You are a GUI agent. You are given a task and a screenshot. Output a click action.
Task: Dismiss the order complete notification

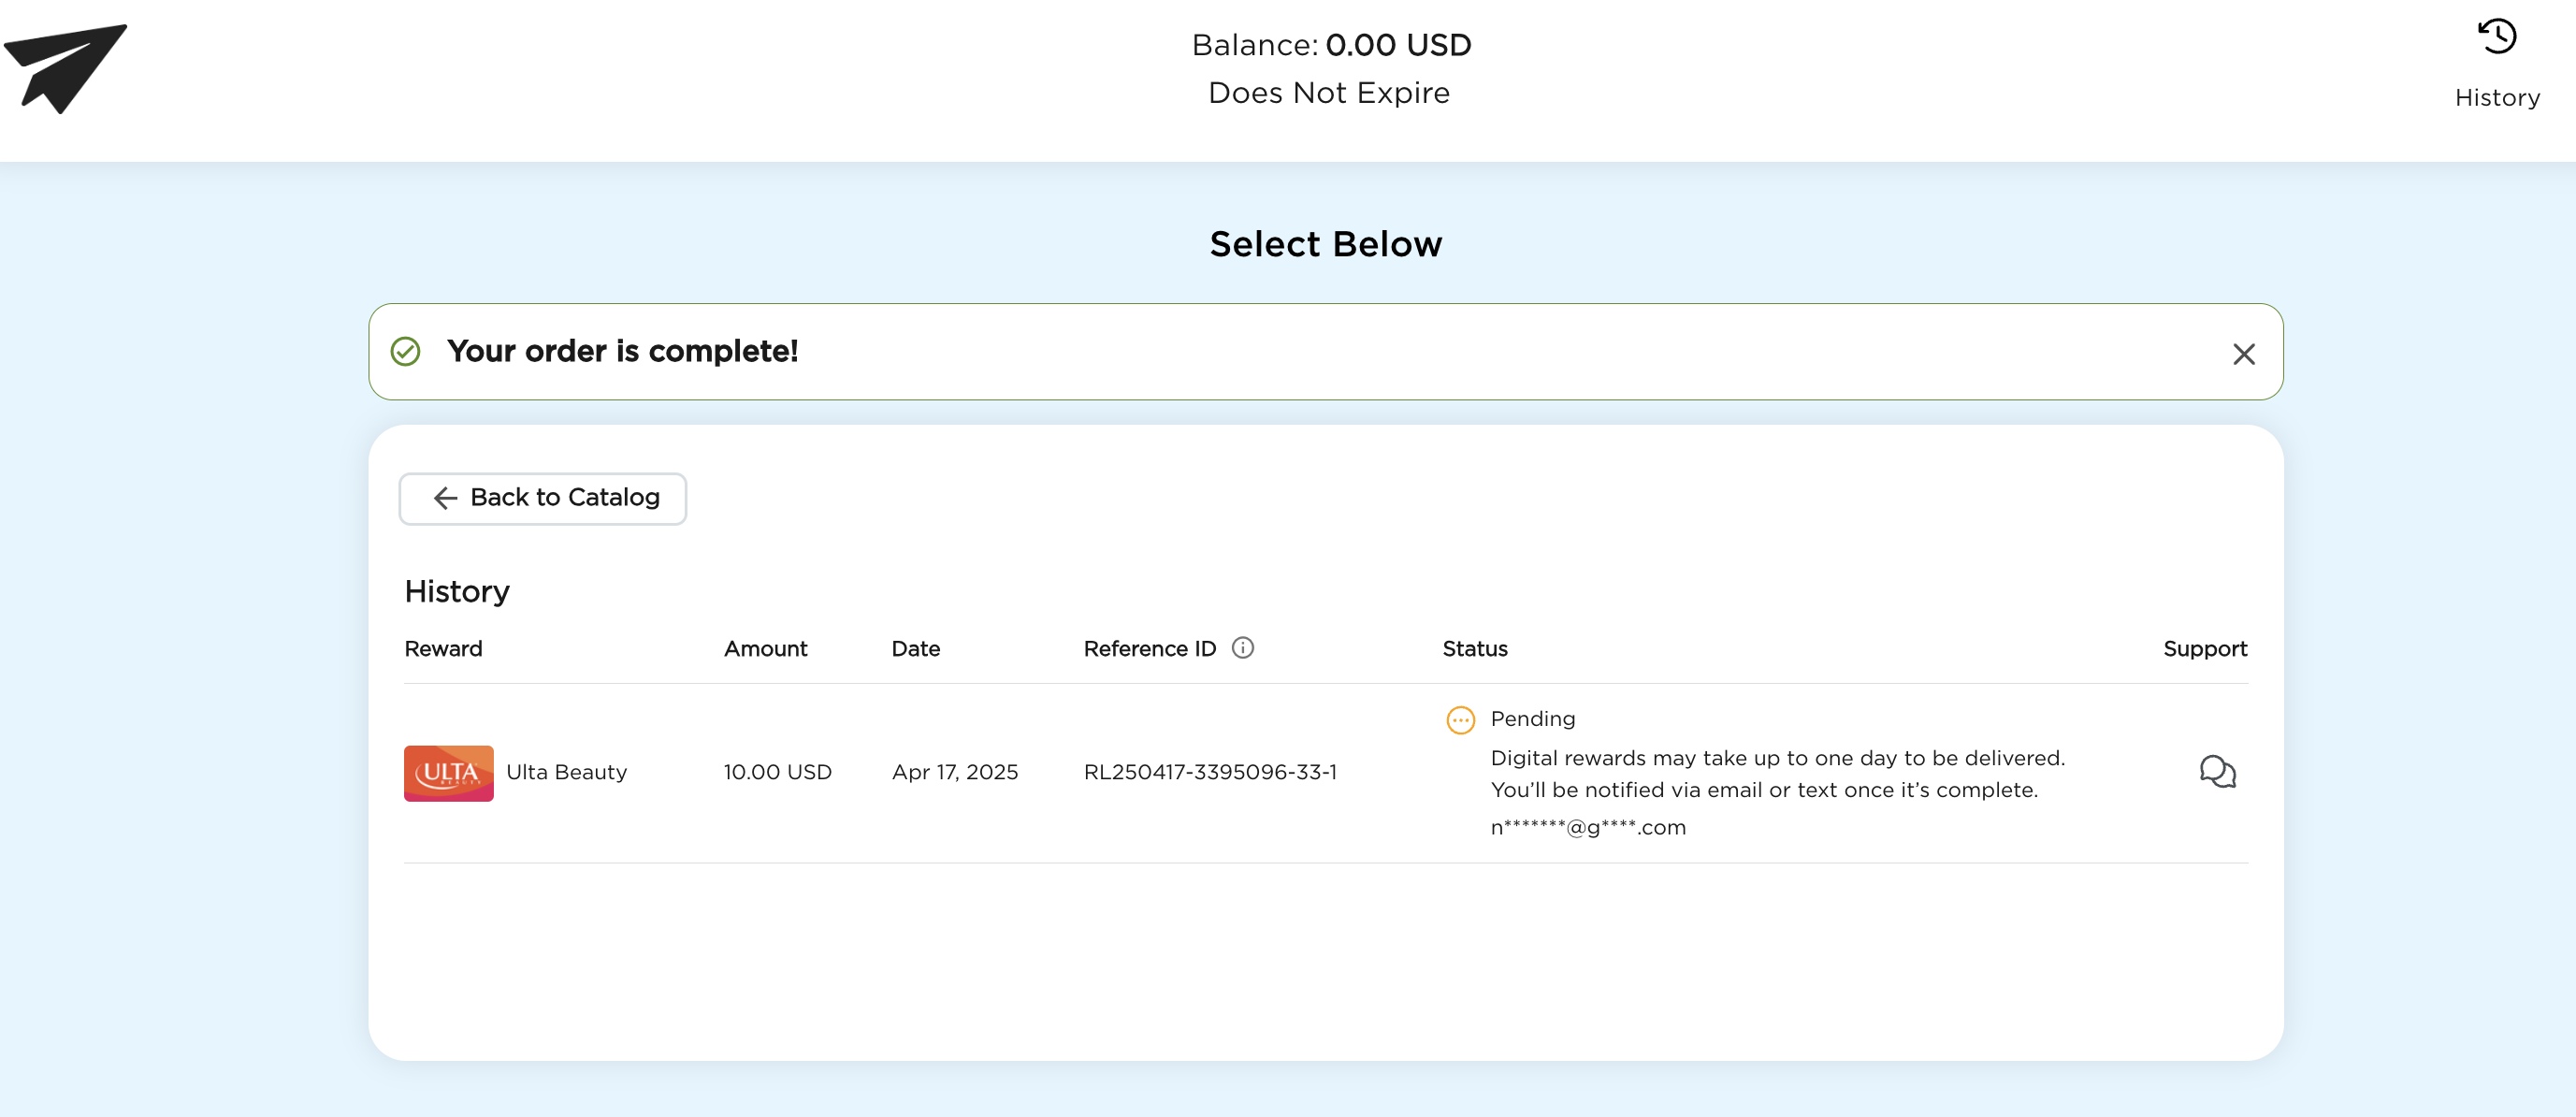pos(2243,354)
